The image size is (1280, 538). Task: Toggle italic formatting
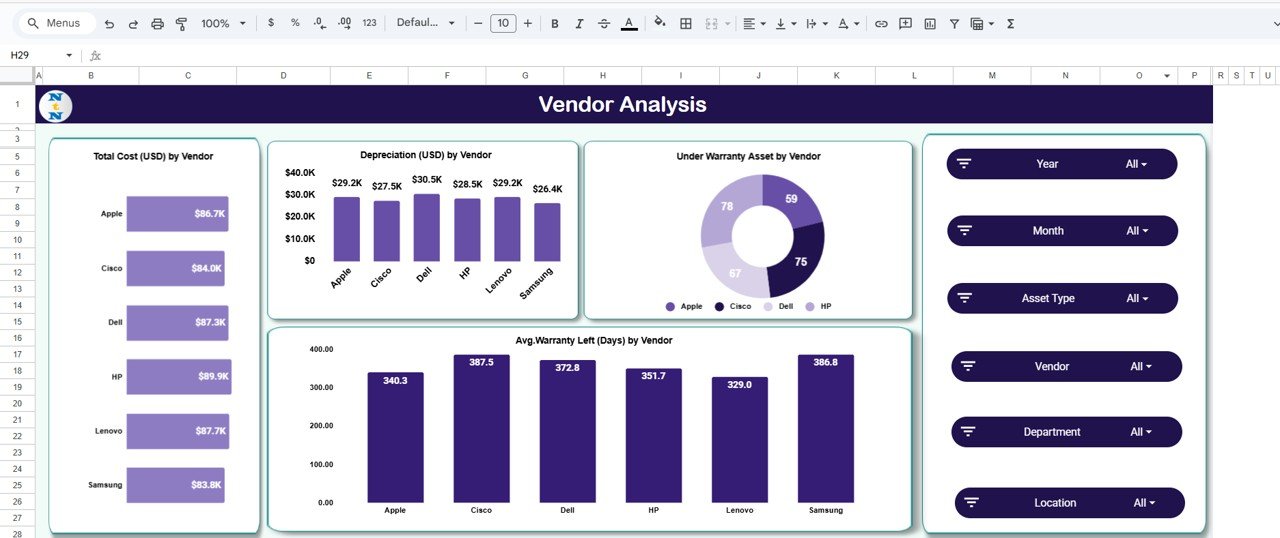point(579,23)
